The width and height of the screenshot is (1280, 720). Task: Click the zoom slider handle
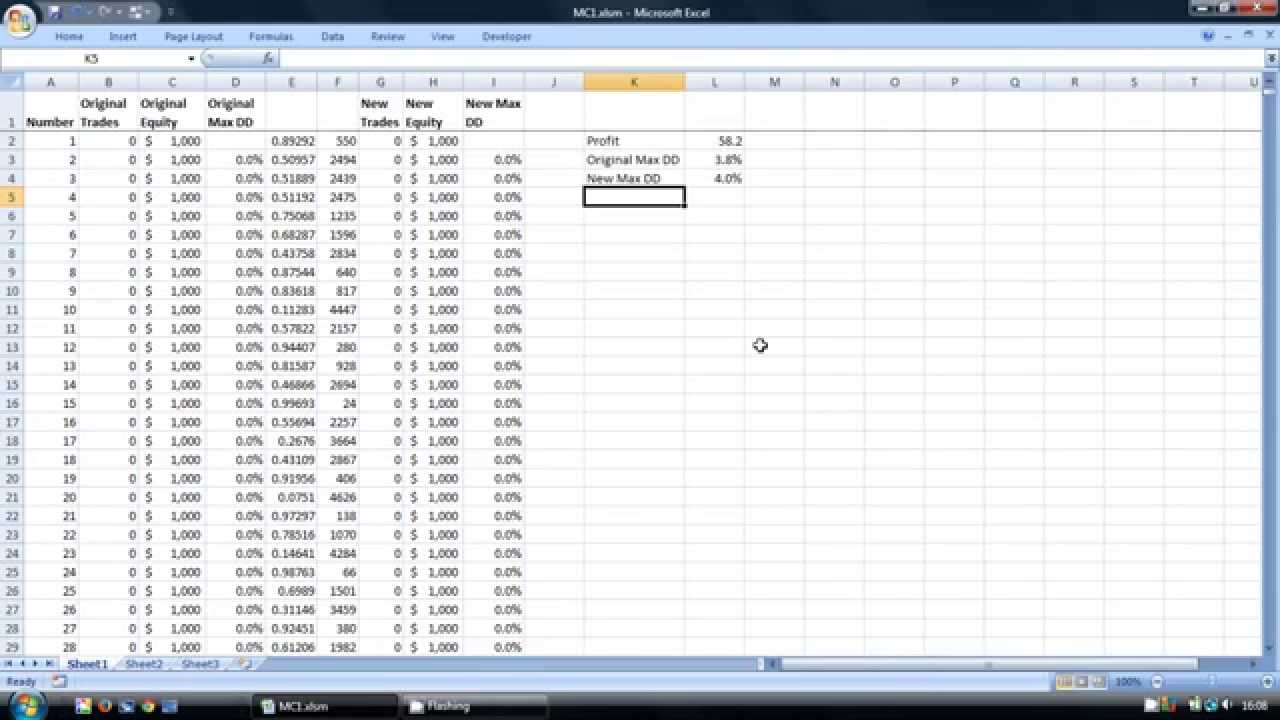point(1212,681)
